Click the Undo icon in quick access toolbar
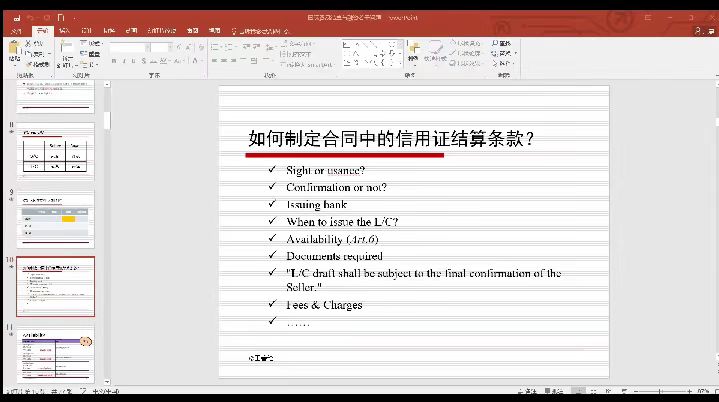This screenshot has height=402, width=719. coord(31,18)
